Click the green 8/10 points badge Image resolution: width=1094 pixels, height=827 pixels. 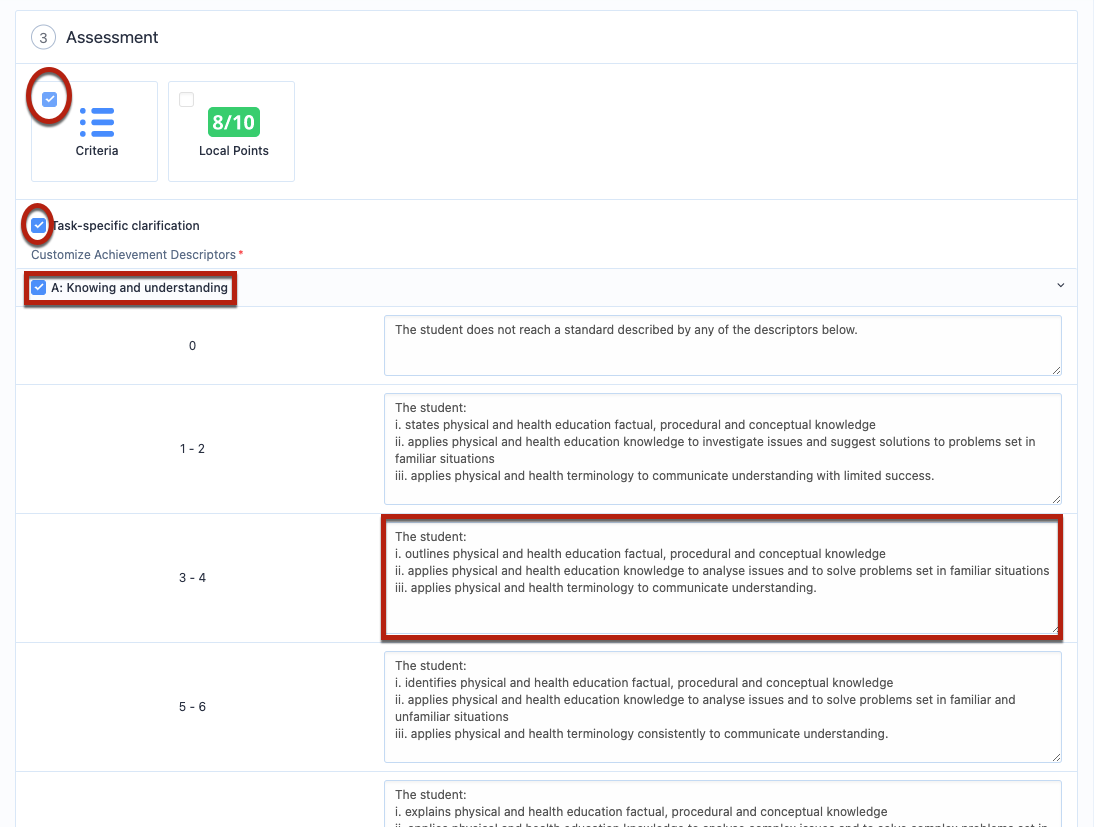234,122
